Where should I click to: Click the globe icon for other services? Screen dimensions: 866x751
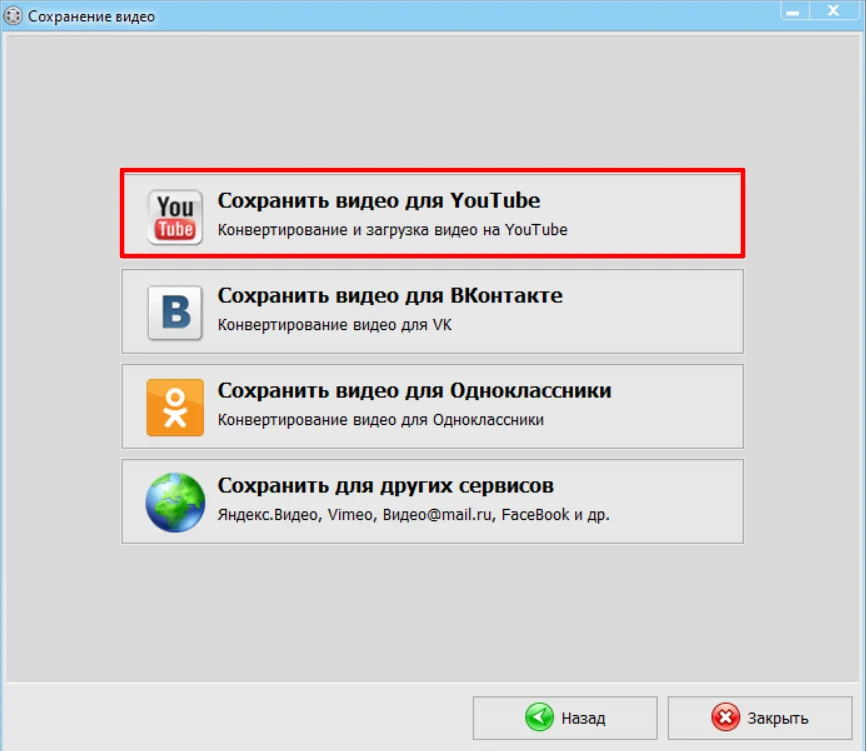[175, 503]
